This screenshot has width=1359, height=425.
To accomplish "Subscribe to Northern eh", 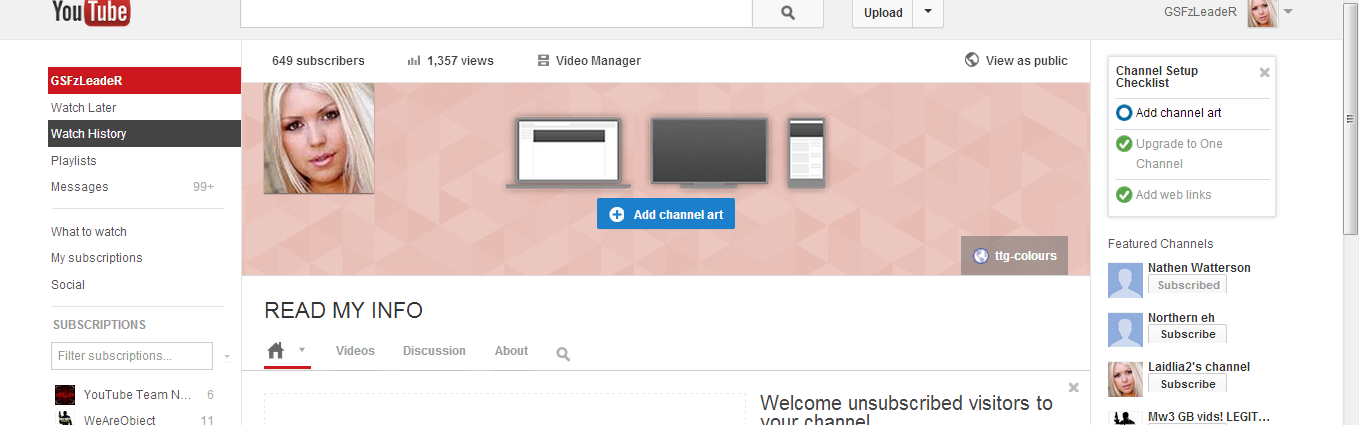I will point(1187,334).
